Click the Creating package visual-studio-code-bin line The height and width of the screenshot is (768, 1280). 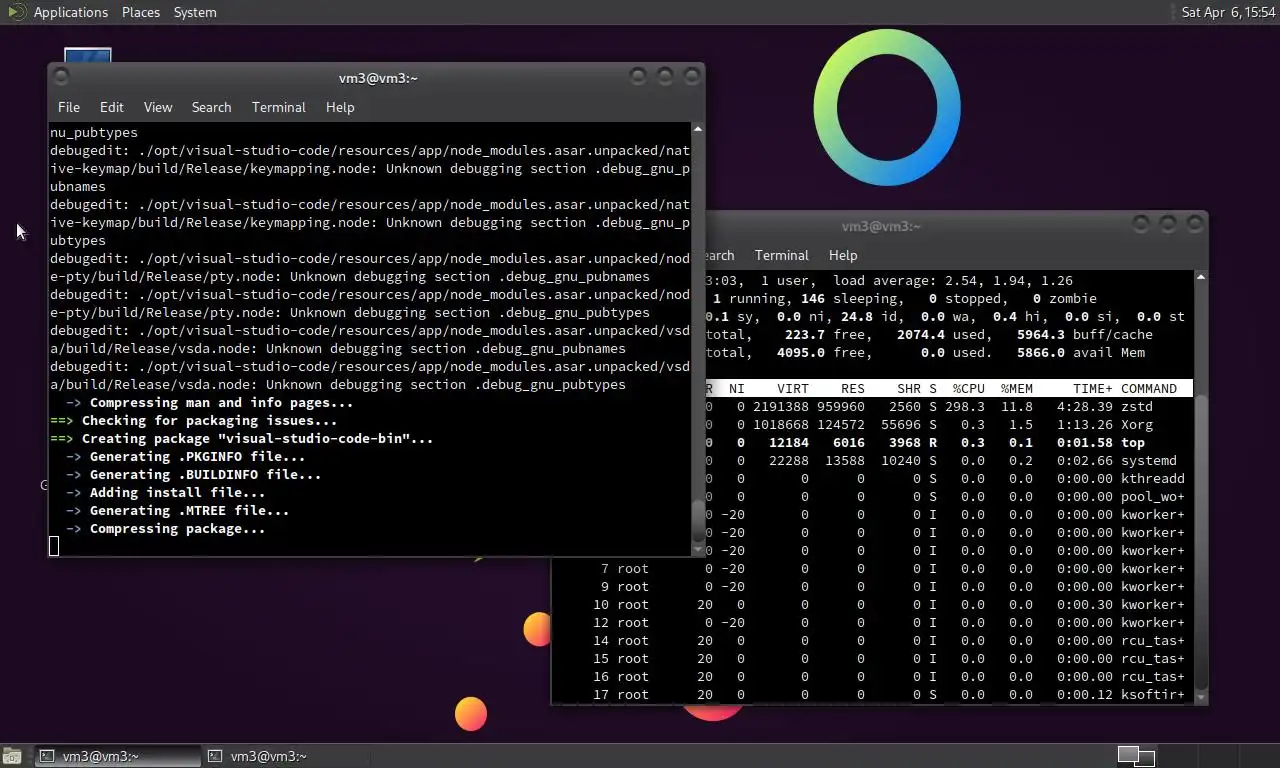coord(242,438)
